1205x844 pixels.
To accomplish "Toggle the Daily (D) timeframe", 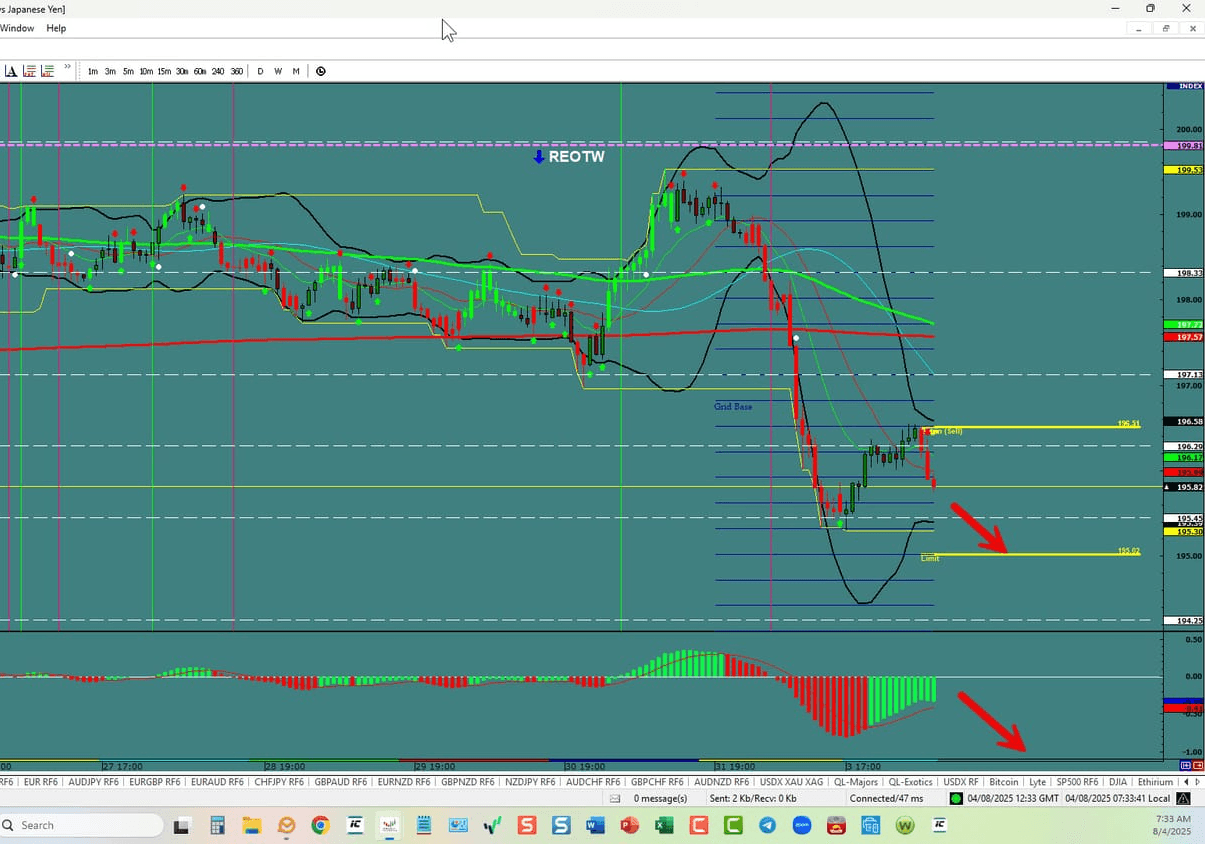I will coord(260,71).
